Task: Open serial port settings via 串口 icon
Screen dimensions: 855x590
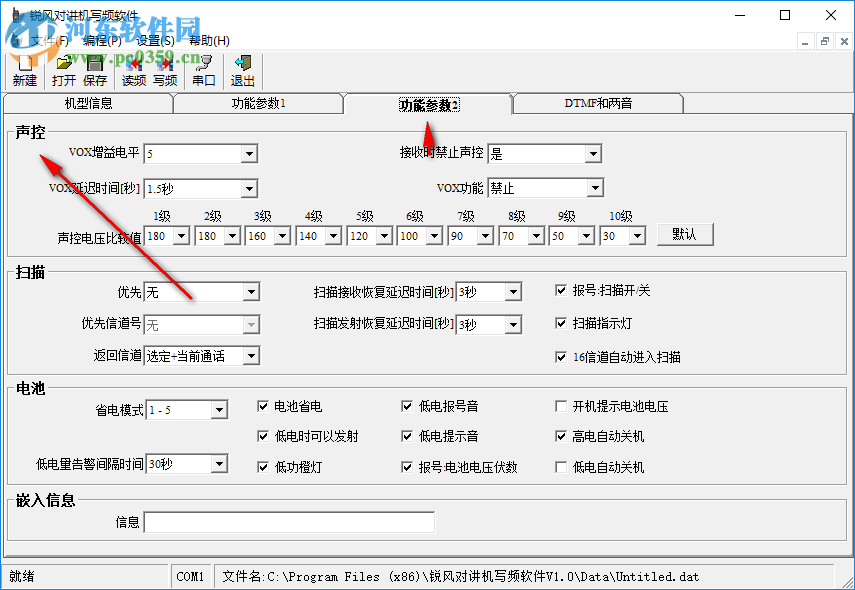Action: pos(204,65)
